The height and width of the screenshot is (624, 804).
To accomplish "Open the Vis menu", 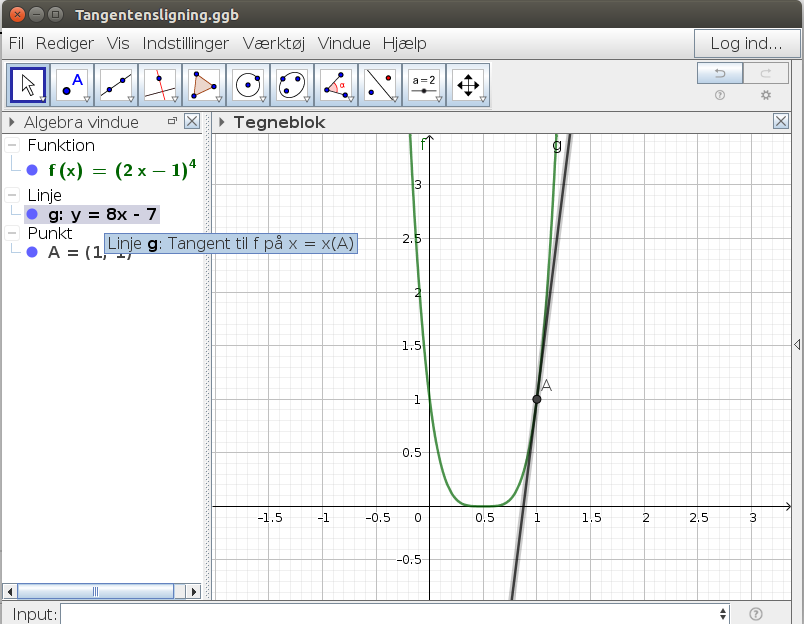I will [118, 44].
